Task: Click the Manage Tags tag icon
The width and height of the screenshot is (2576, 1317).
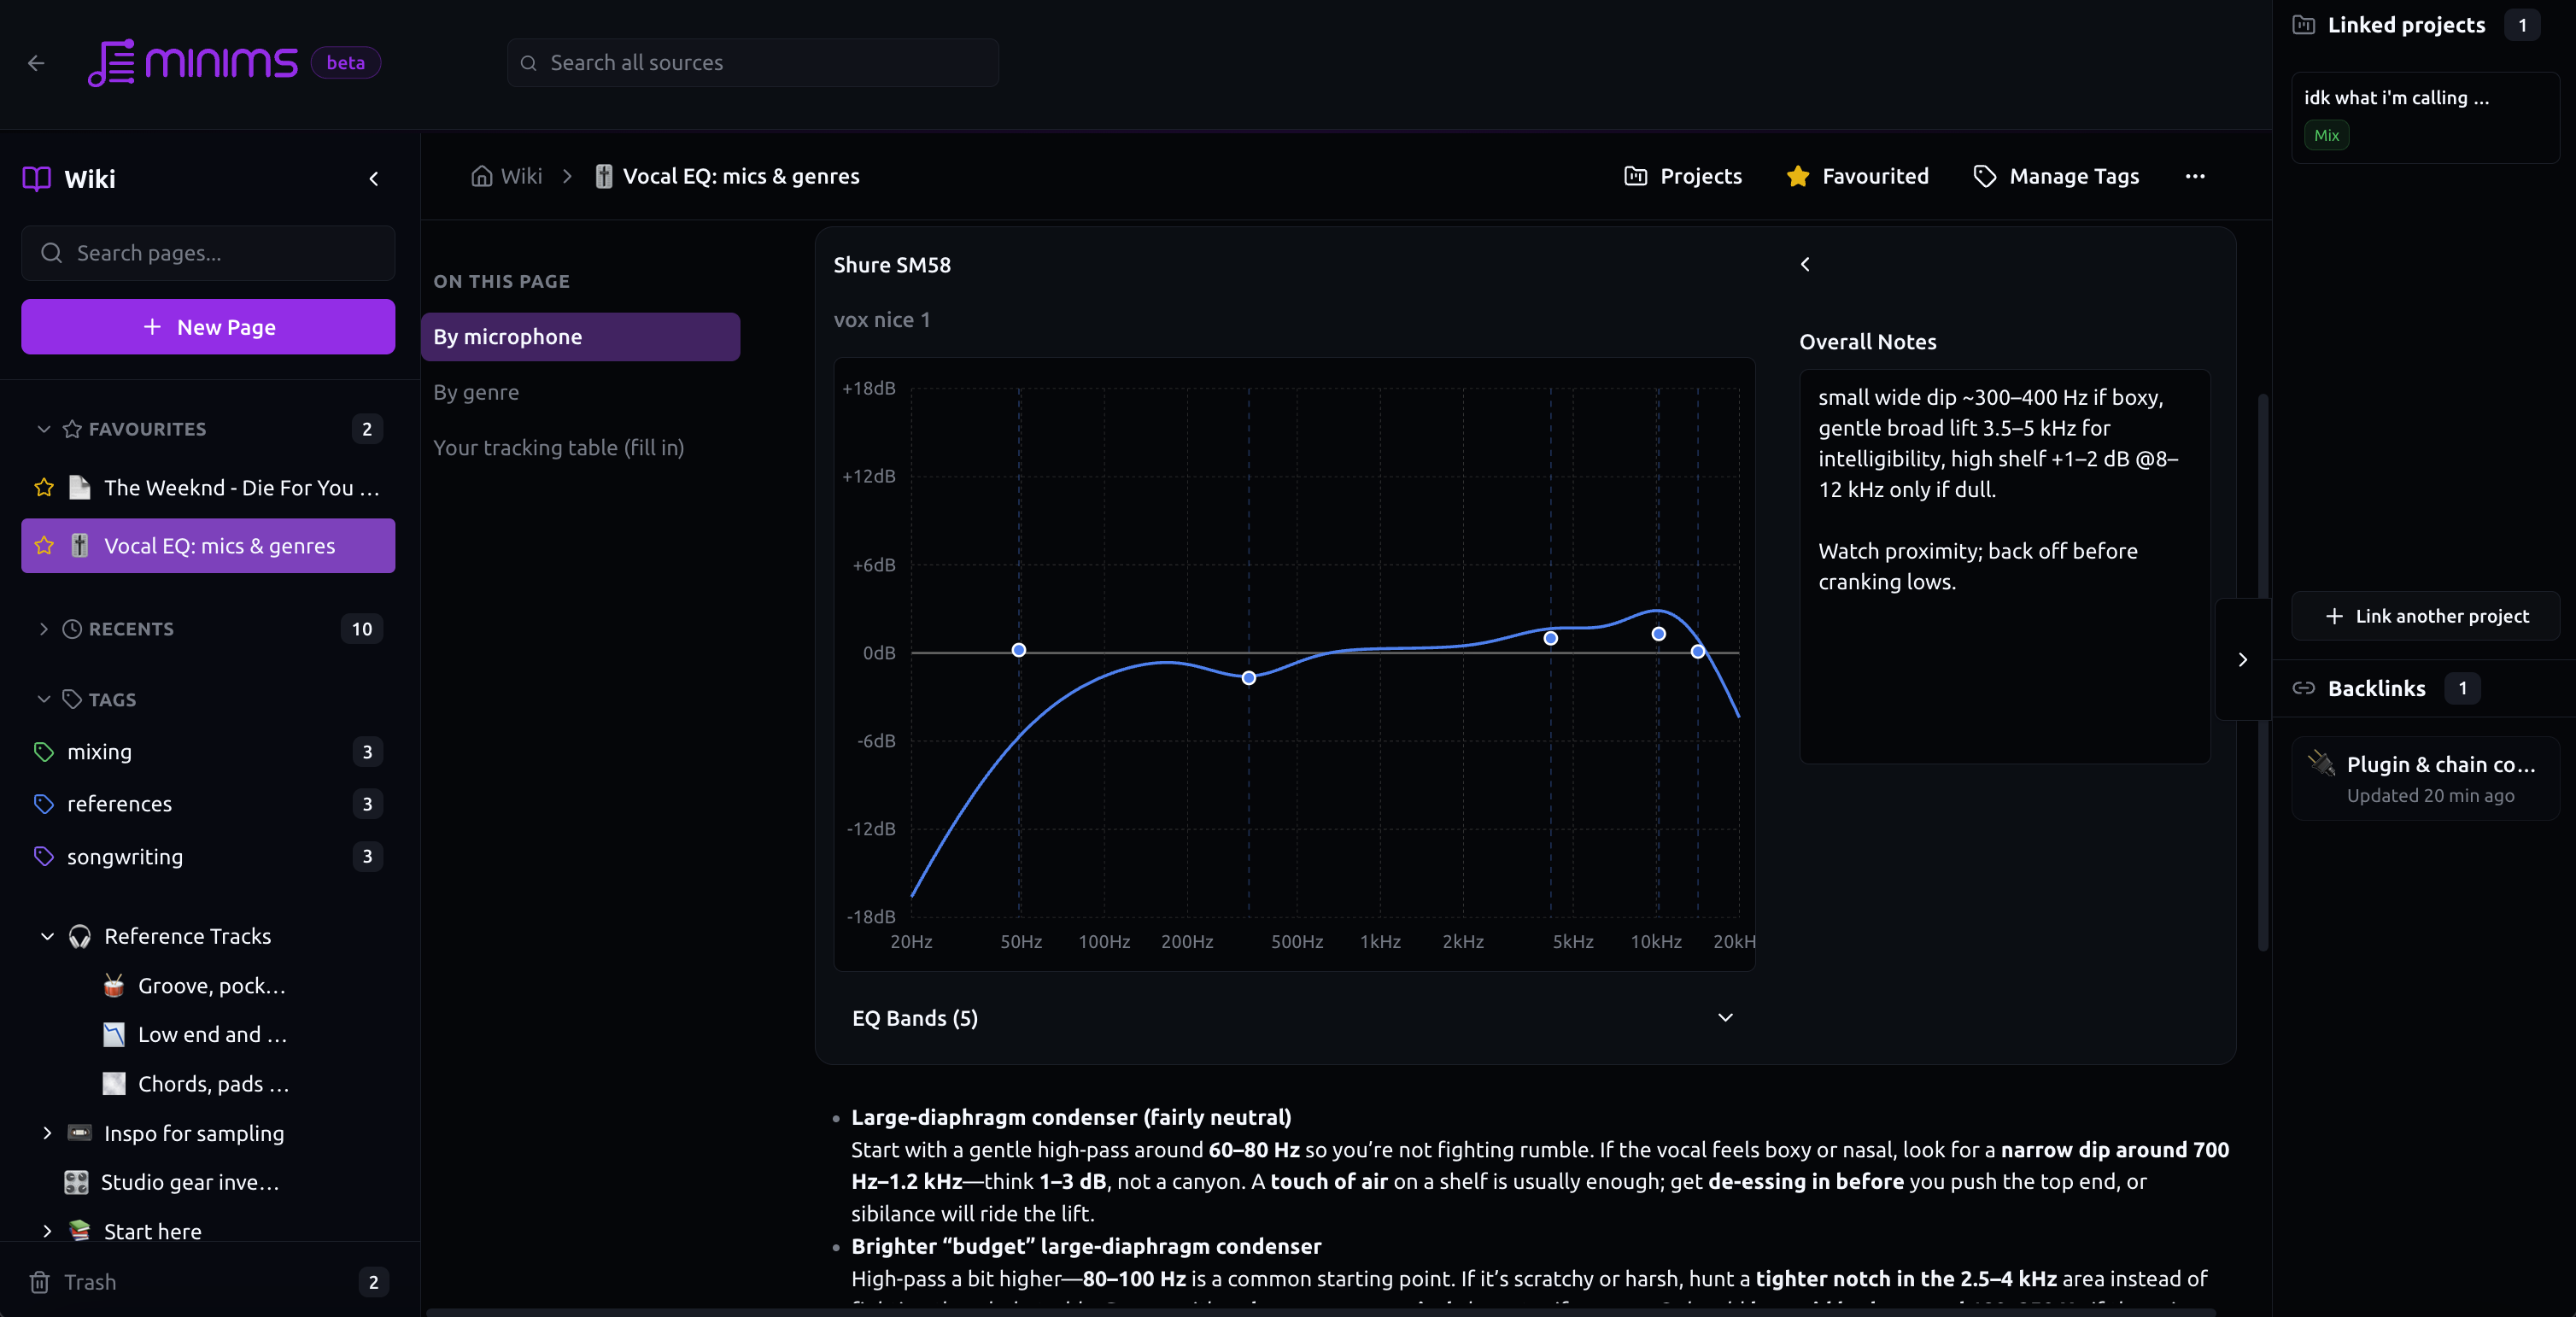Action: pos(1985,176)
